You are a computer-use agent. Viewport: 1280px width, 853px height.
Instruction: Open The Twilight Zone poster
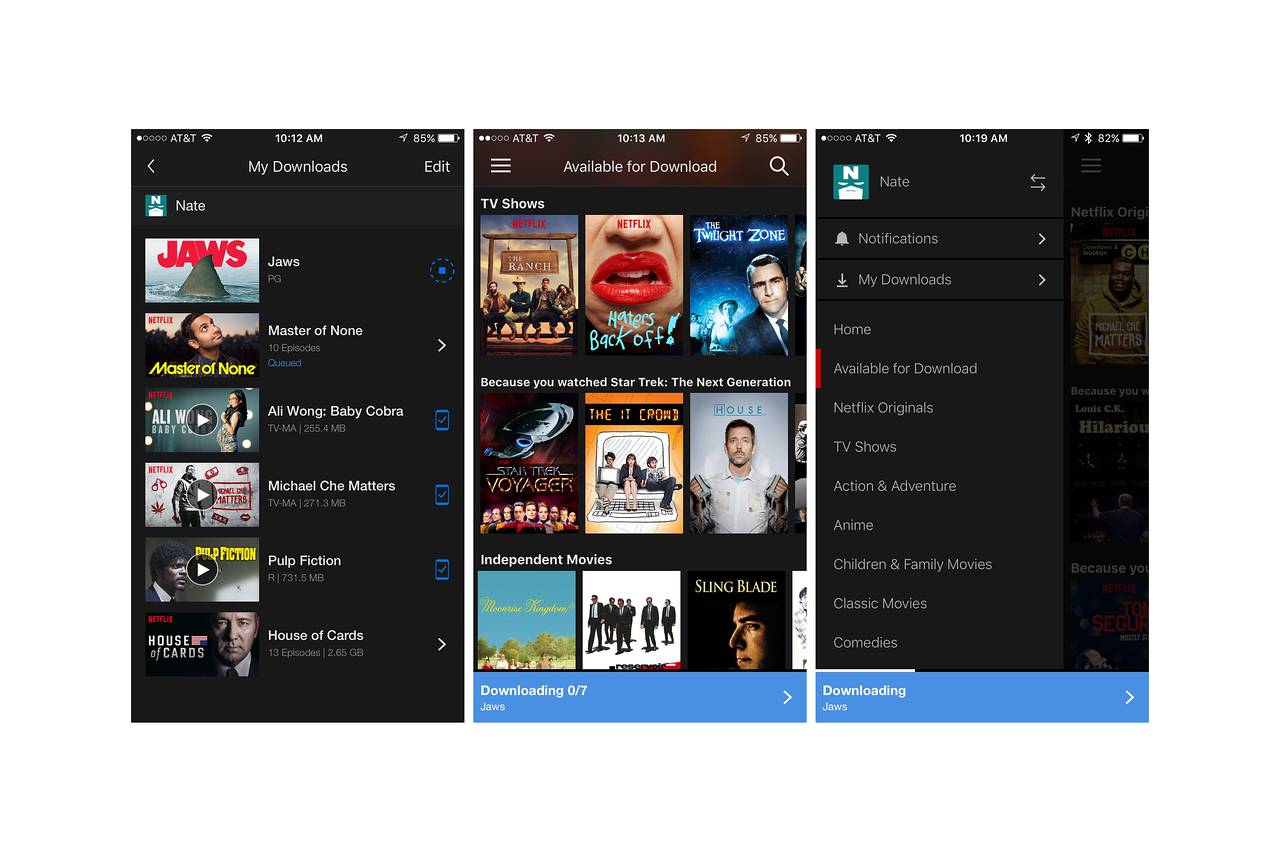click(x=739, y=285)
